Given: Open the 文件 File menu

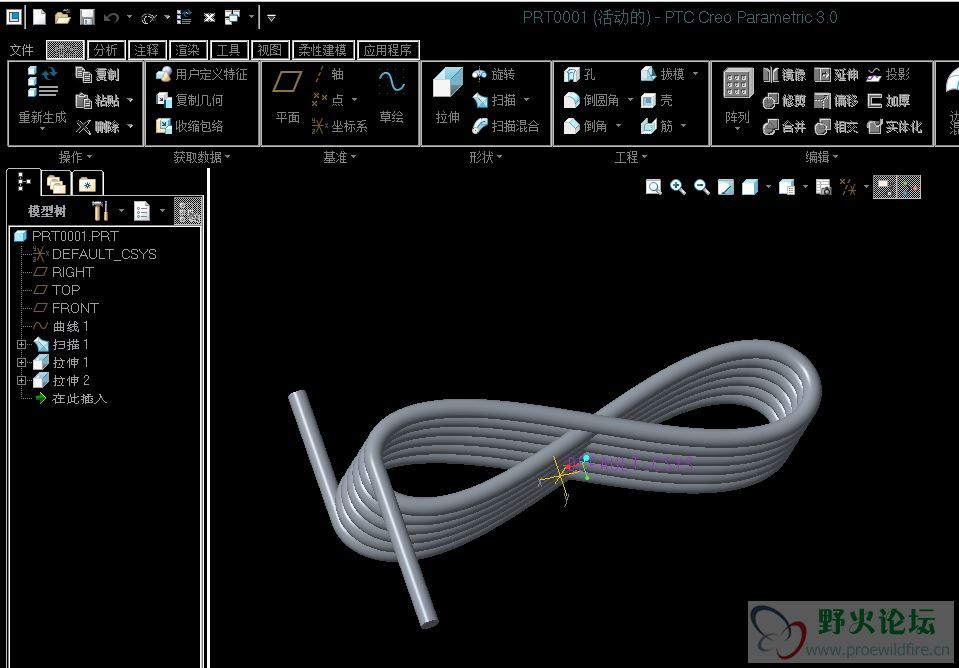Looking at the screenshot, I should tap(22, 50).
